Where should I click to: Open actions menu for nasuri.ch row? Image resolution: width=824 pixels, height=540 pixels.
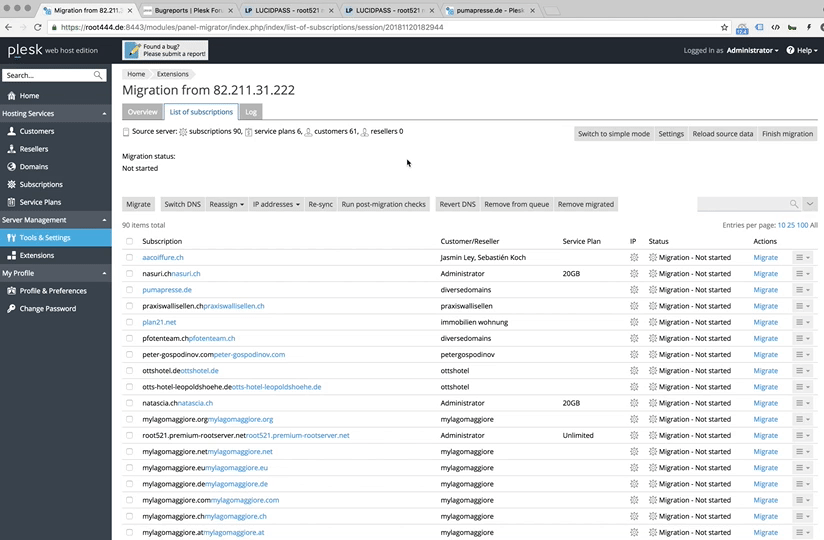click(x=802, y=274)
